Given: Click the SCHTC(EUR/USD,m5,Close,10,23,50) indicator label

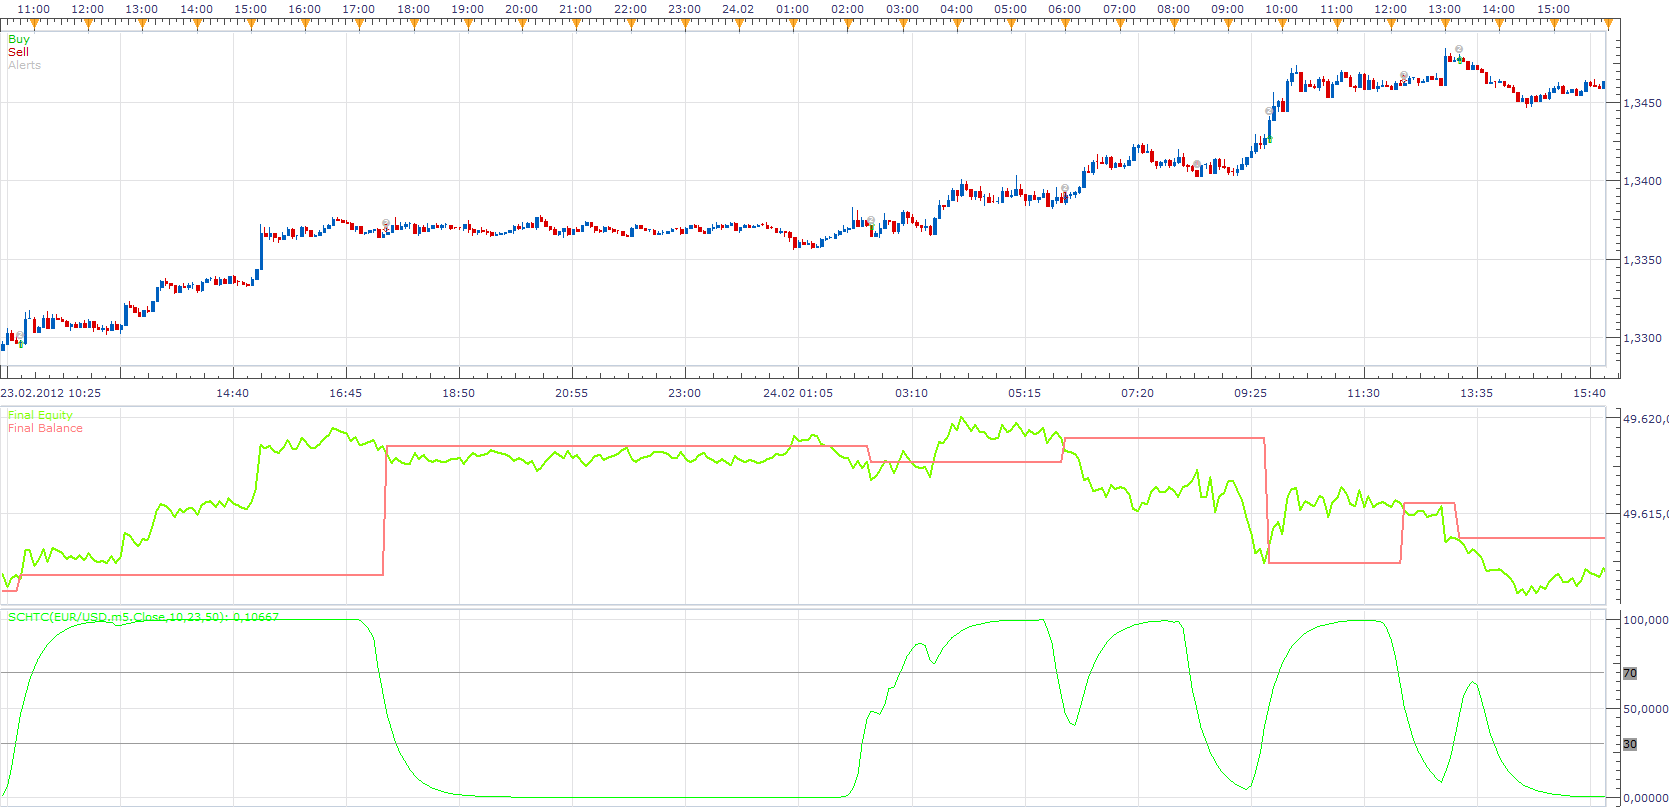Looking at the screenshot, I should pyautogui.click(x=143, y=617).
